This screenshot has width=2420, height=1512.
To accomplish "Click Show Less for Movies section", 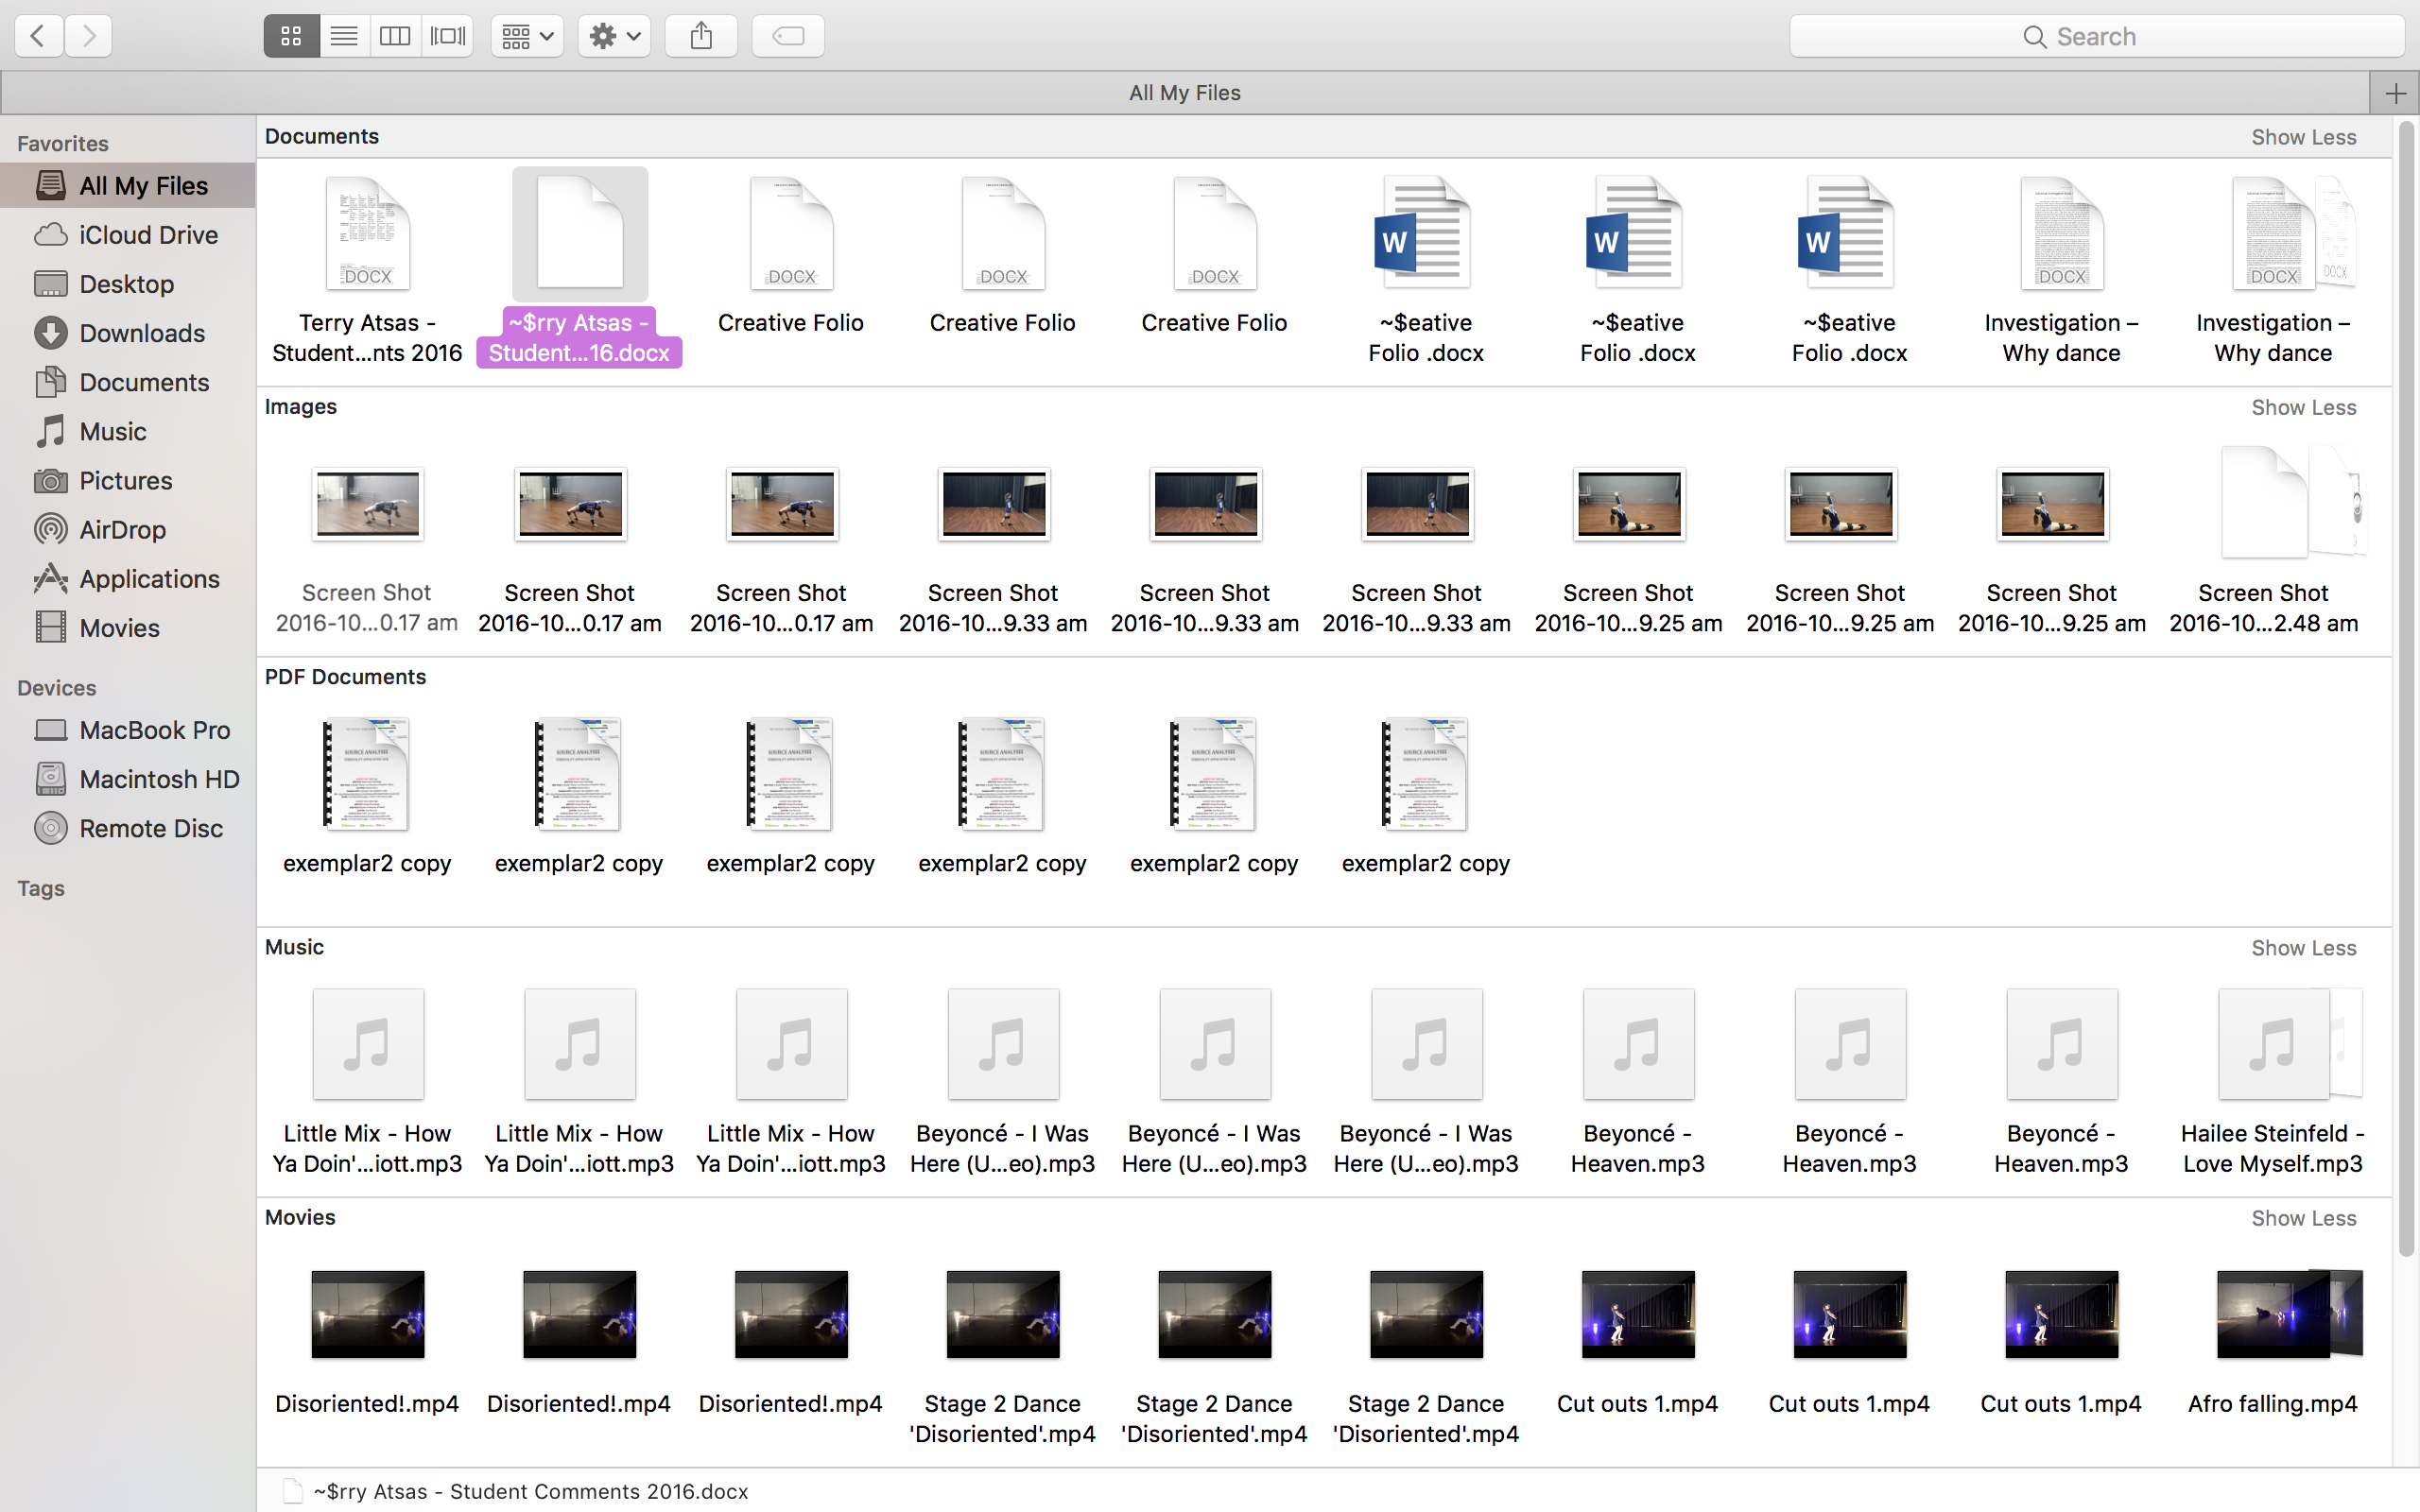I will (x=2303, y=1218).
